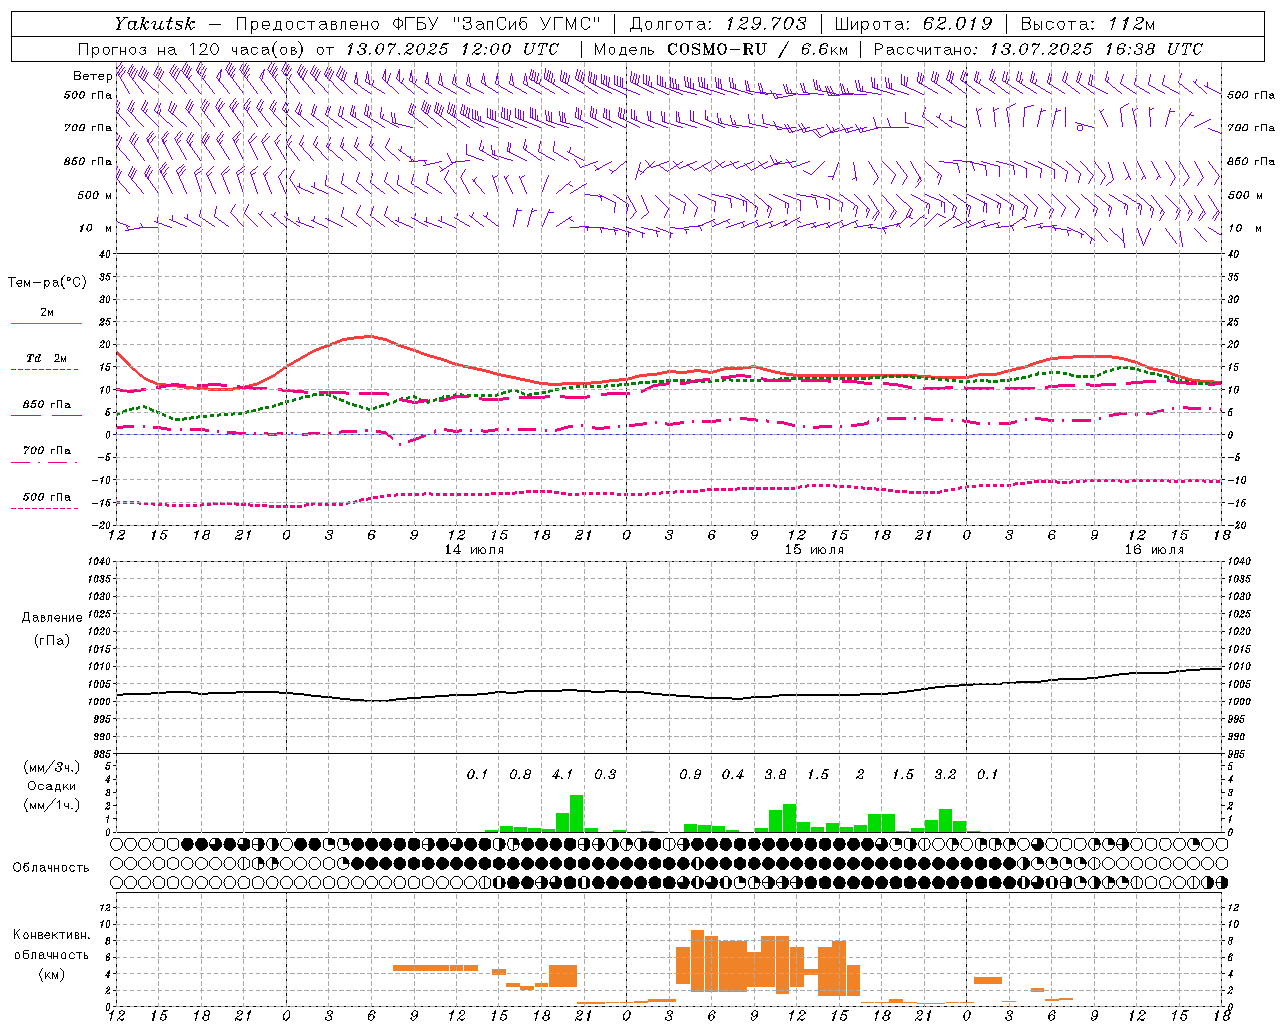Screen dimensions: 1280x1024
Task: Click the Давление pressure panel label
Action: click(x=52, y=618)
